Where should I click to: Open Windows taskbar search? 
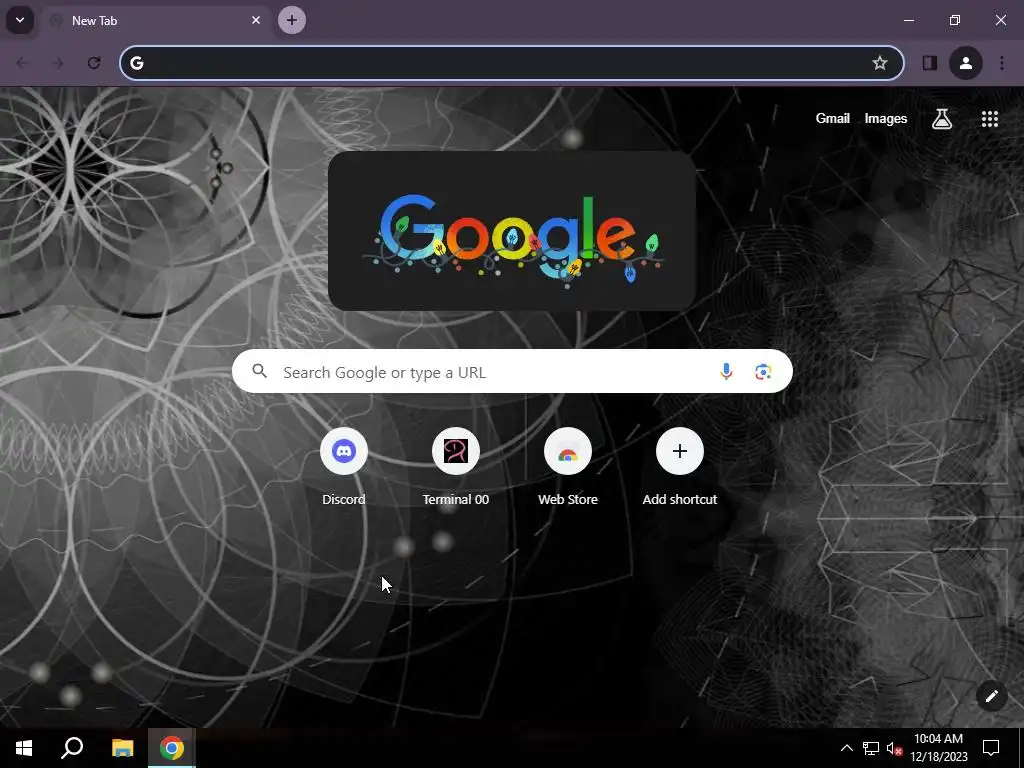click(72, 748)
